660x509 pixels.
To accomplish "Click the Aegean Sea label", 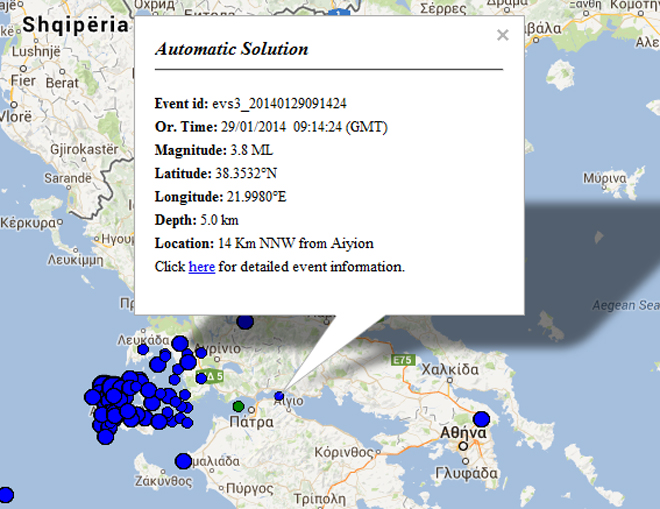I will (625, 304).
